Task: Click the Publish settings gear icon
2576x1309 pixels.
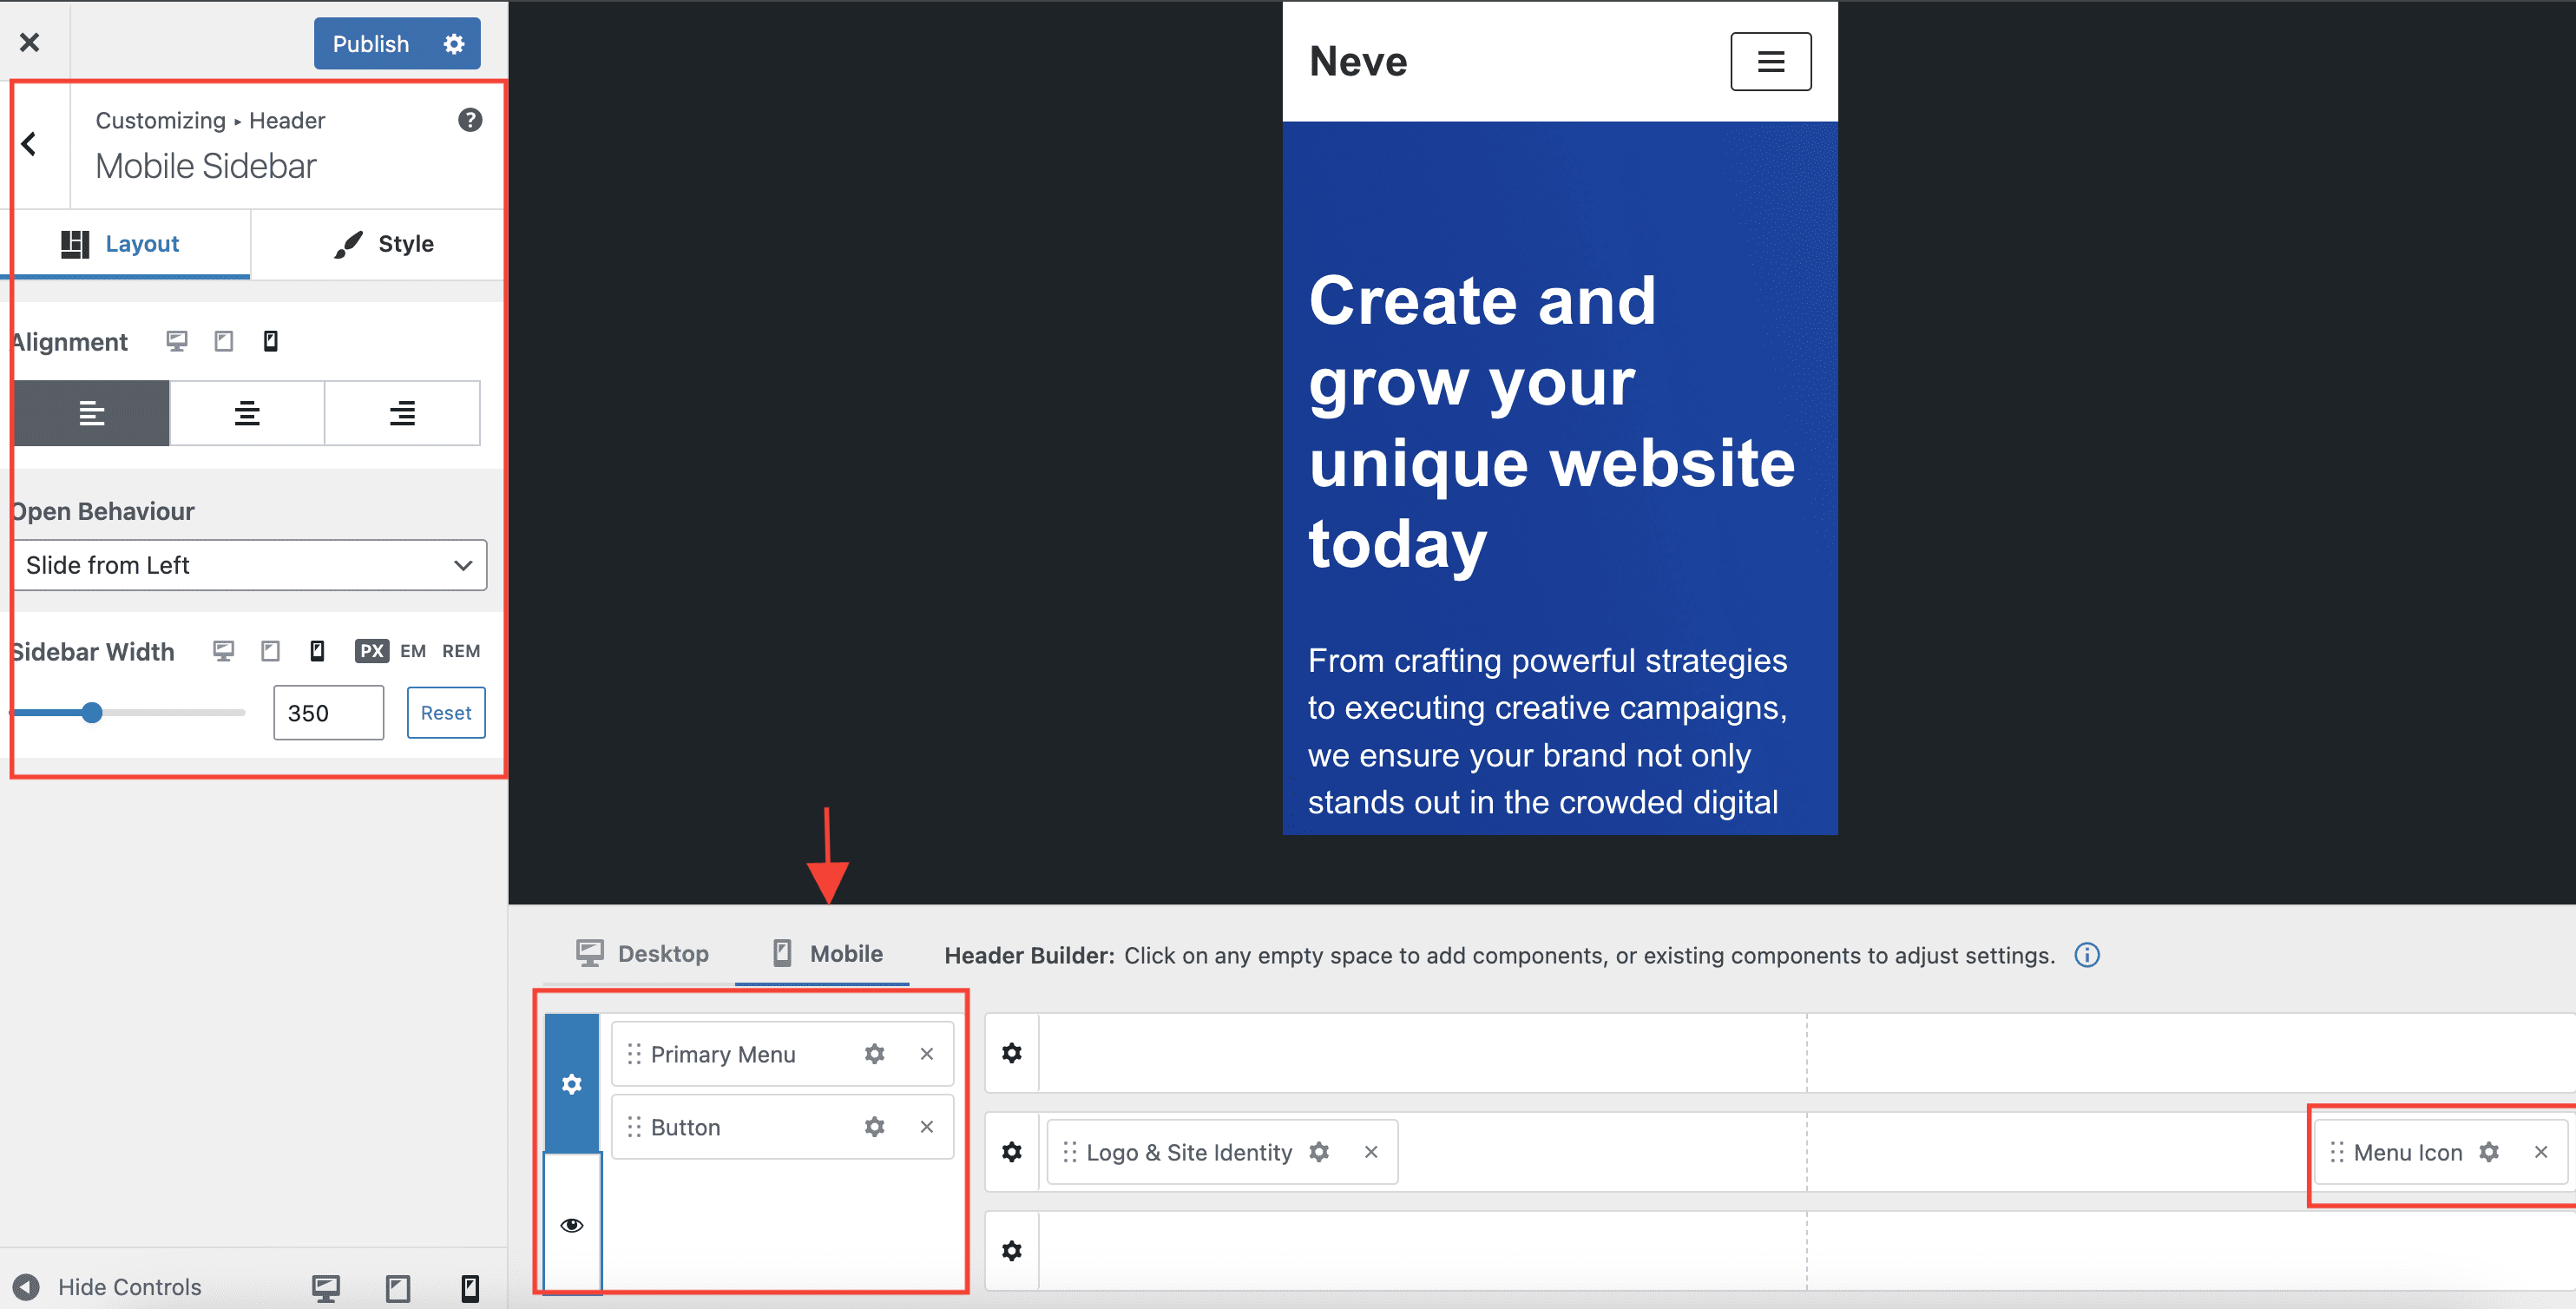Action: [x=454, y=44]
